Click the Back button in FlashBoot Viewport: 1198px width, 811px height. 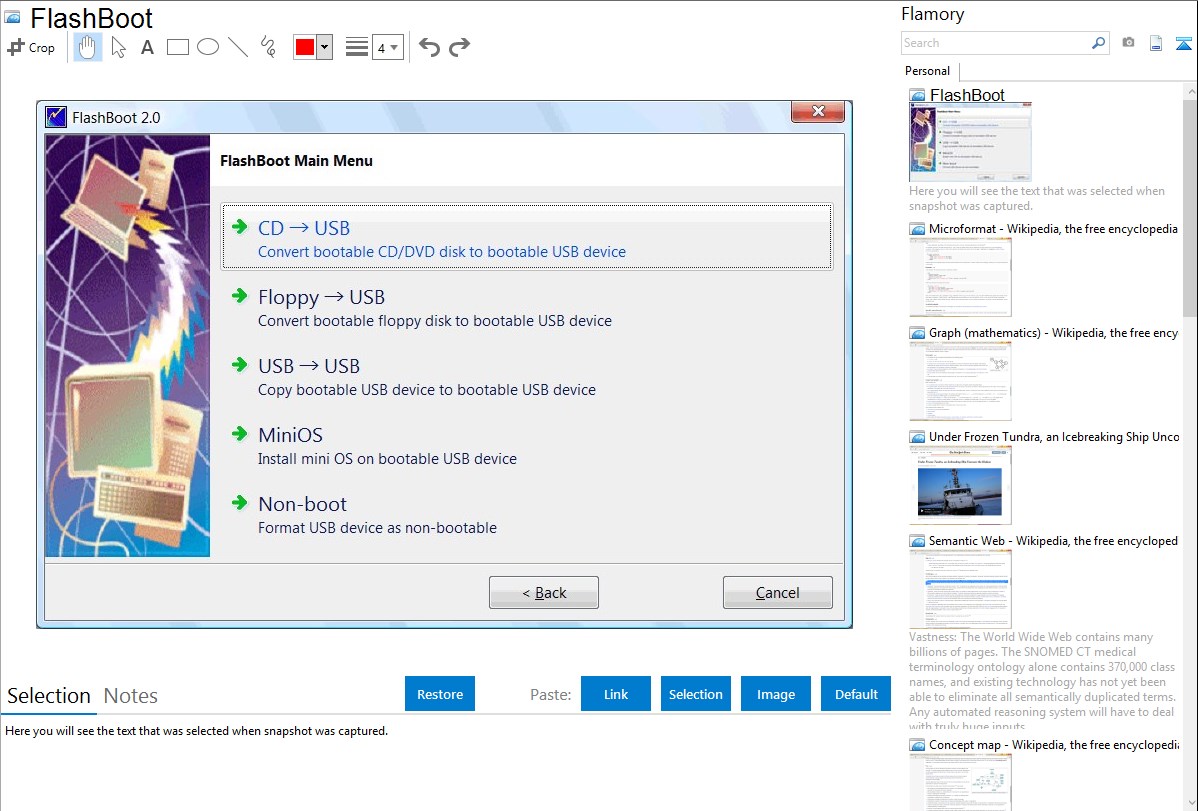544,592
